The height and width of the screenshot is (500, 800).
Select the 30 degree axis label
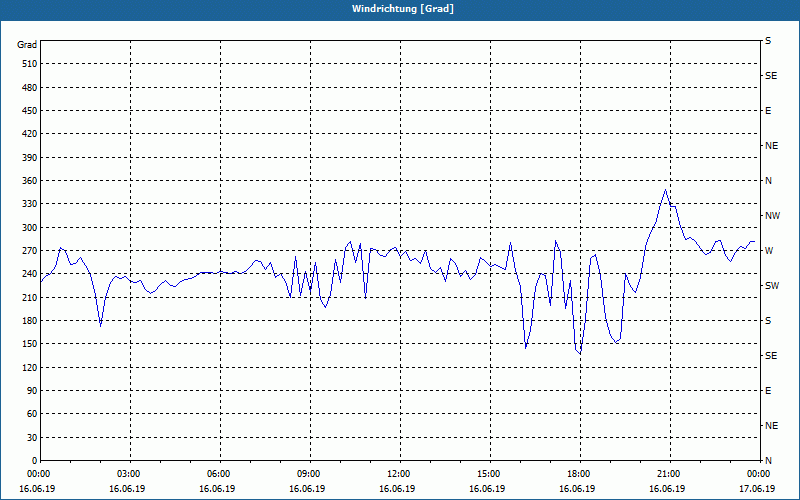pyautogui.click(x=32, y=438)
